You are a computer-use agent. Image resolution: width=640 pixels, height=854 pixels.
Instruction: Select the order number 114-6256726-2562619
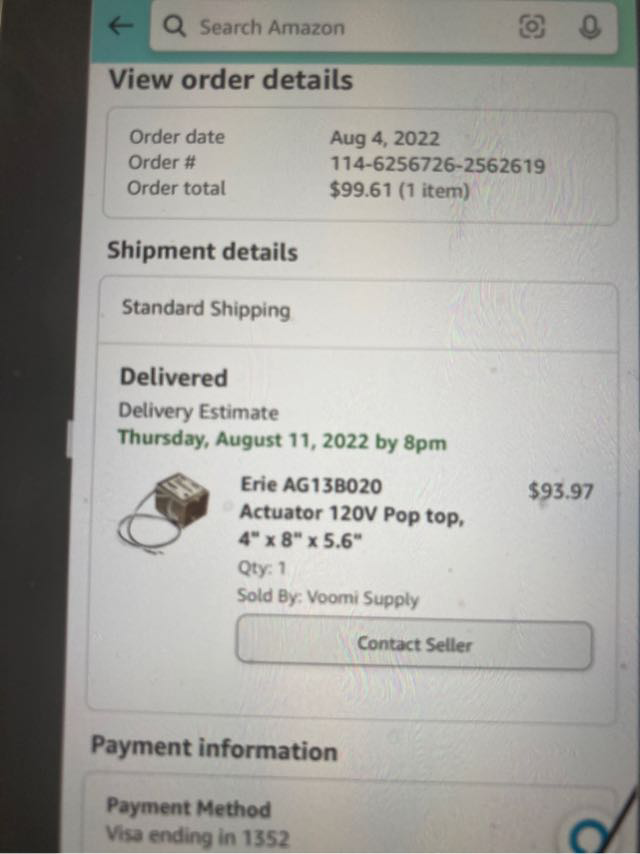437,164
